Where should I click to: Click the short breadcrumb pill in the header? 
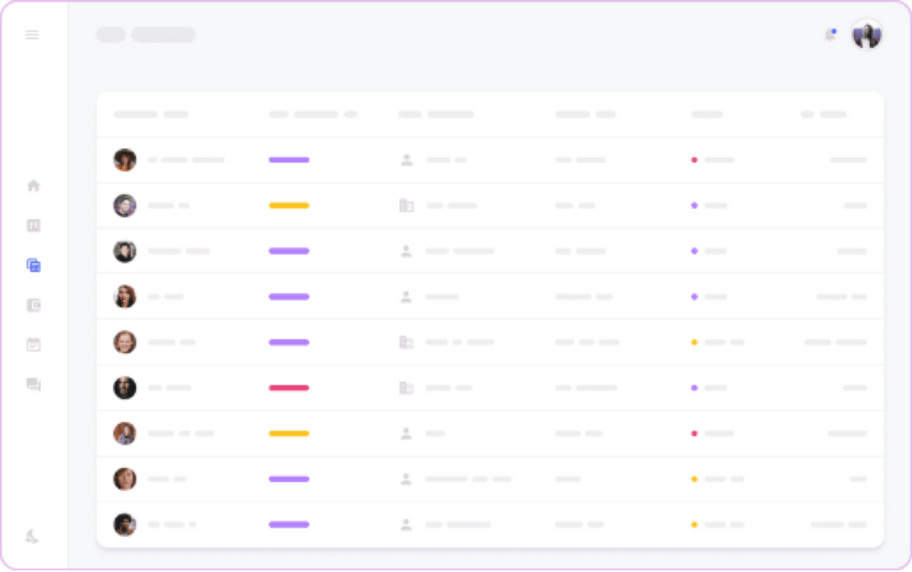(x=111, y=35)
